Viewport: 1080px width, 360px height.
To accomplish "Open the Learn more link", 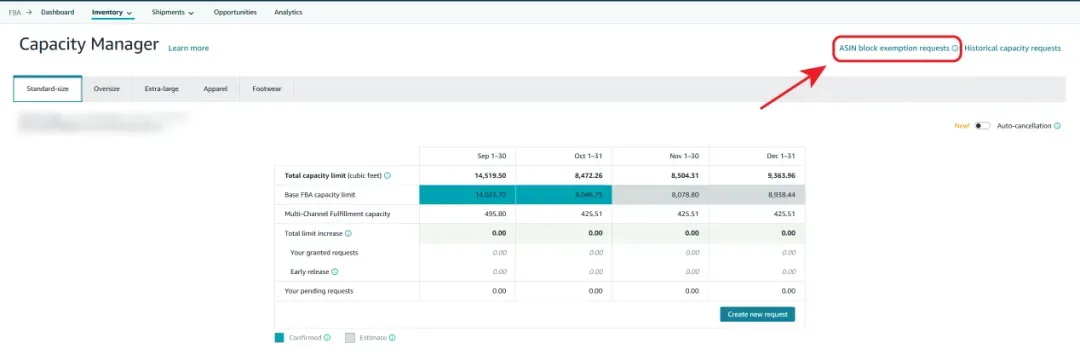I will click(x=189, y=48).
